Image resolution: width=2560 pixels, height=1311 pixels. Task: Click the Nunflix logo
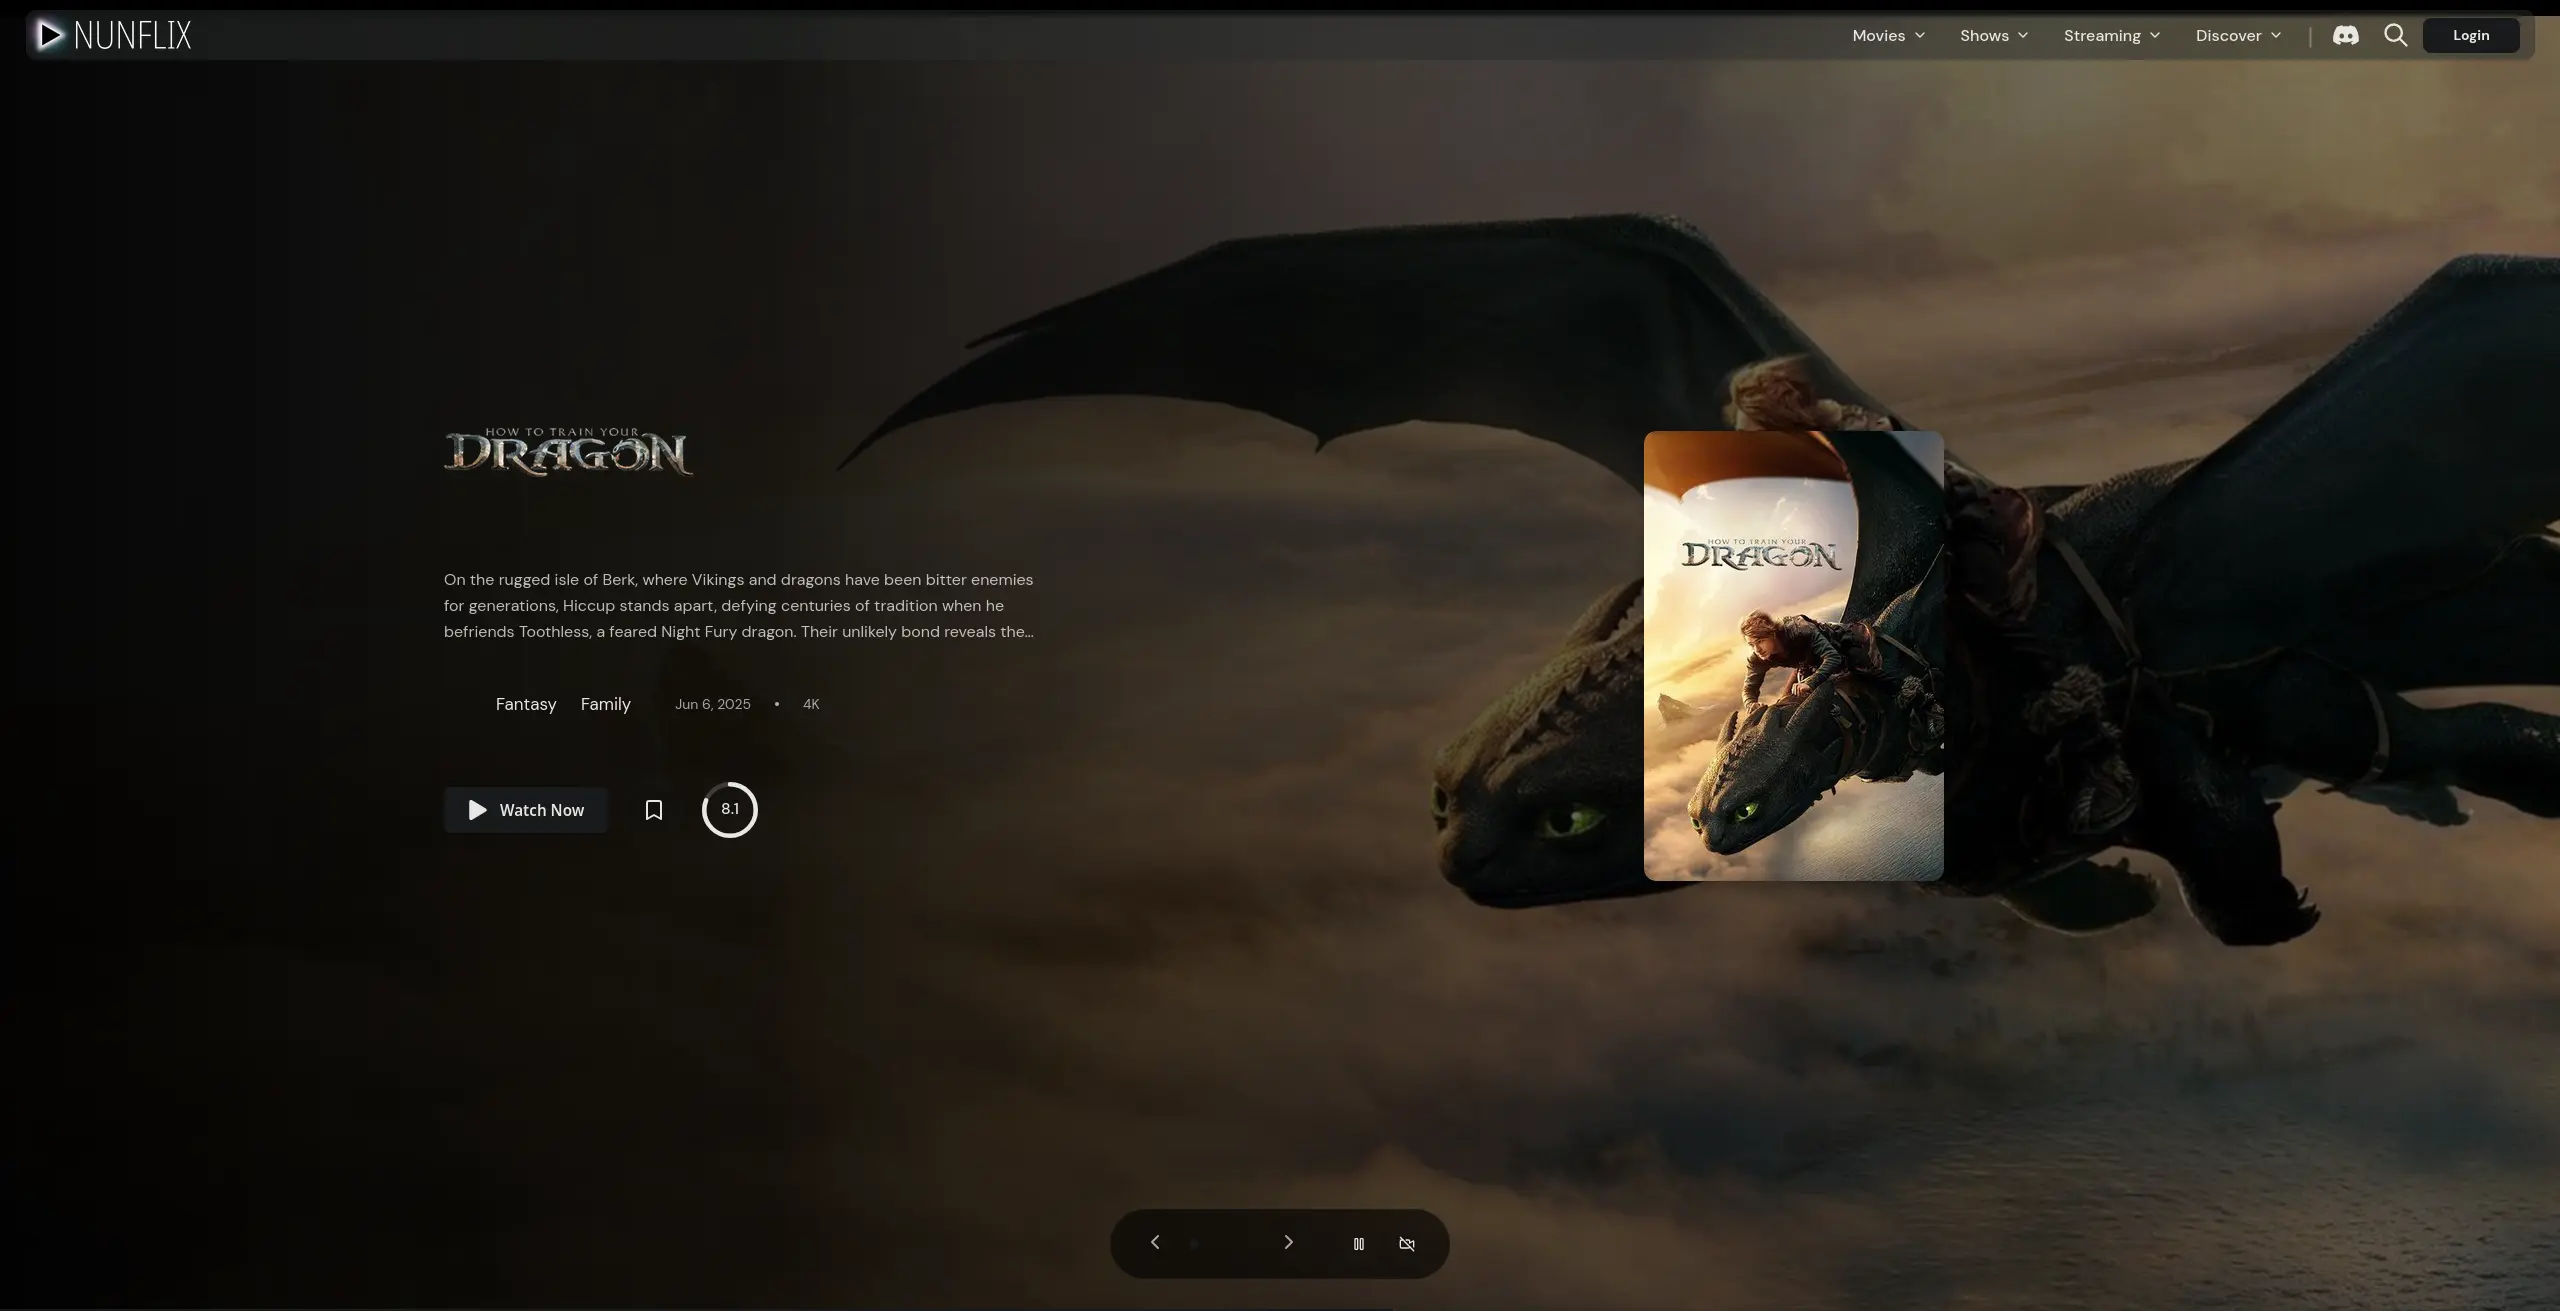click(x=113, y=35)
